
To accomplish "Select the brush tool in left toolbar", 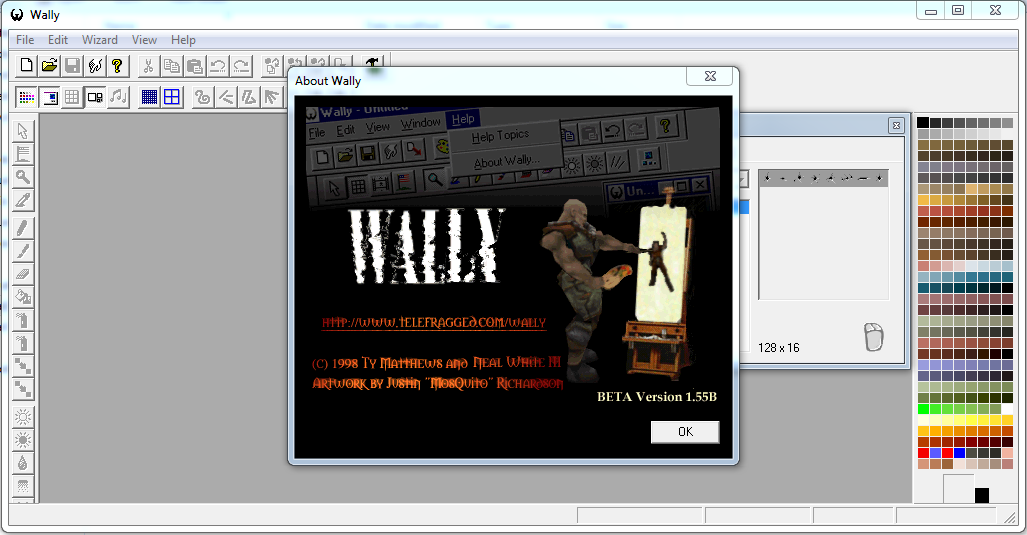I will pos(23,251).
